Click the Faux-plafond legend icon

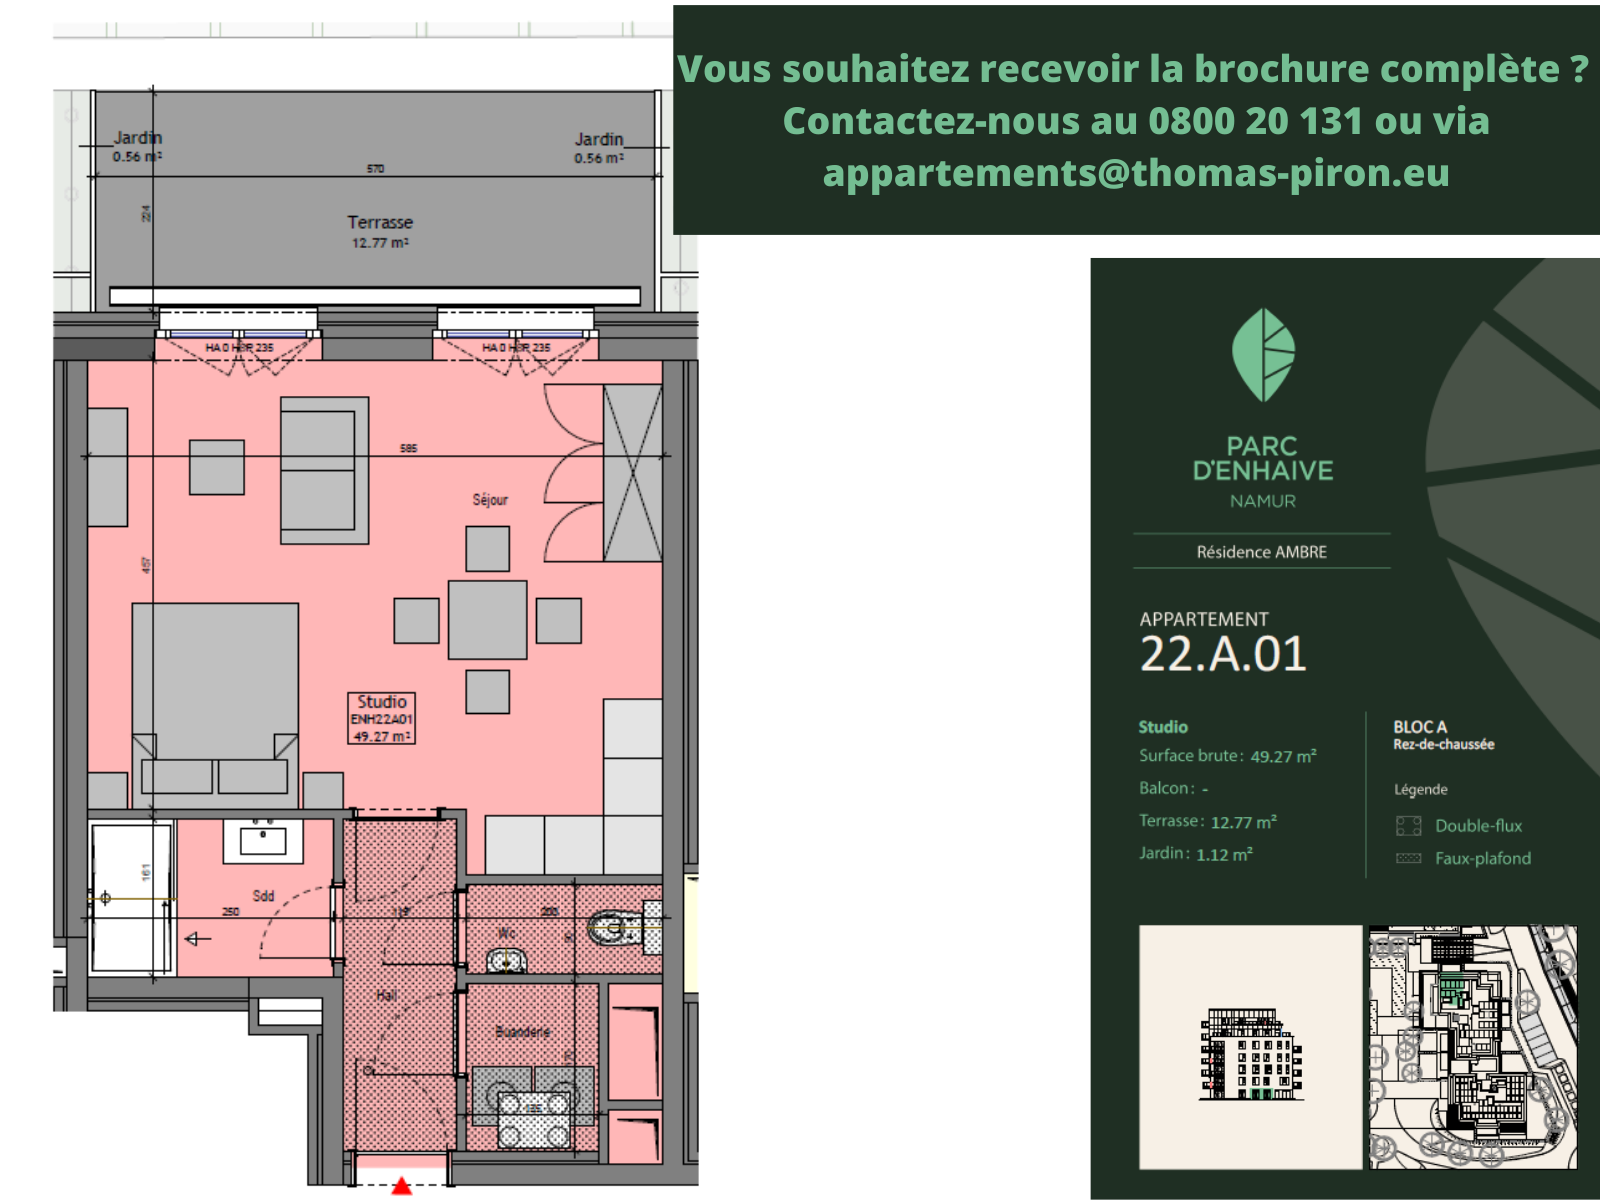1408,858
